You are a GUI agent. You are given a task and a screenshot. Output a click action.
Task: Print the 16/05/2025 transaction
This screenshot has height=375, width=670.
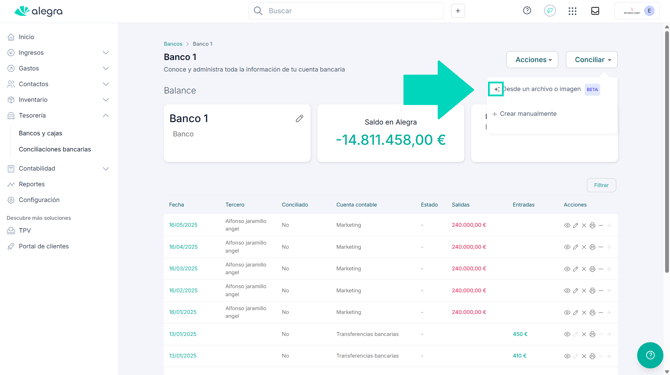(592, 225)
